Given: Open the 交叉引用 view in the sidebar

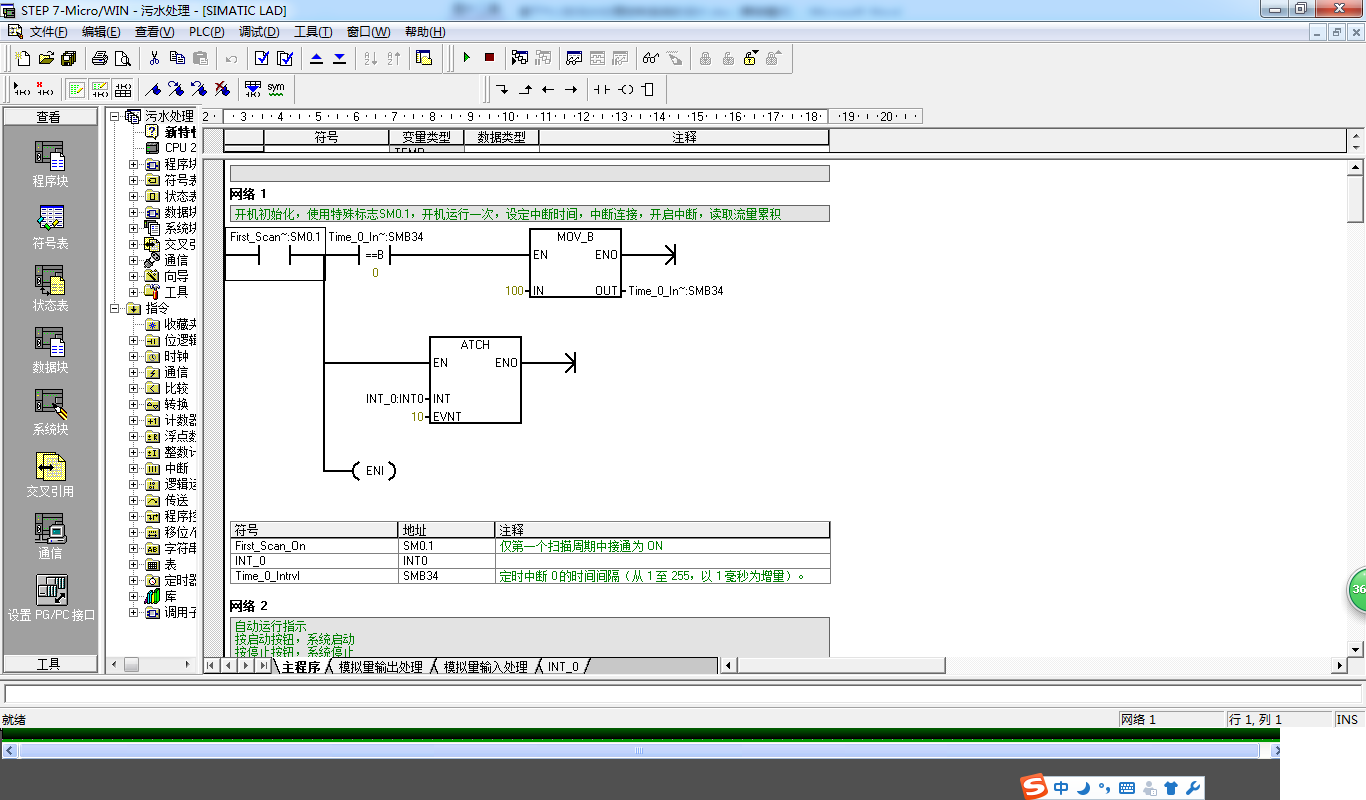Looking at the screenshot, I should [x=50, y=475].
